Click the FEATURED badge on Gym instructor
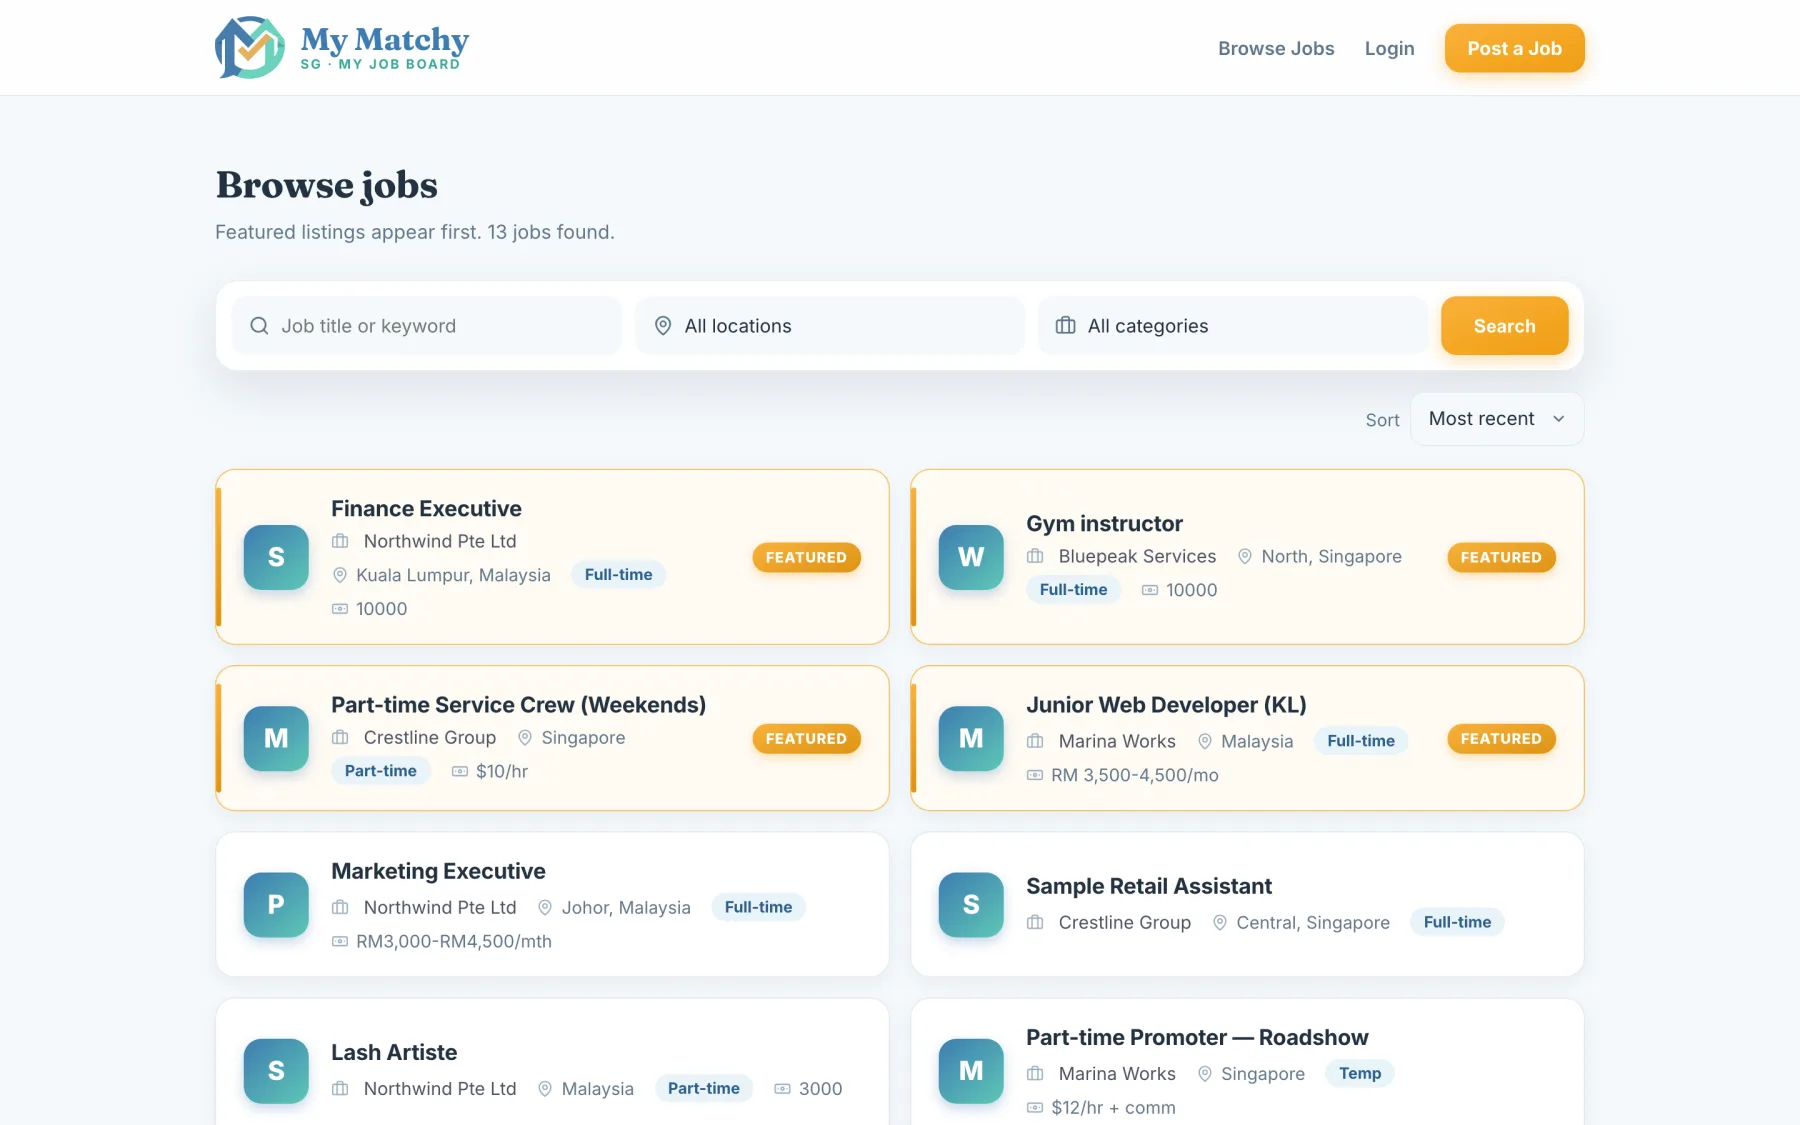The height and width of the screenshot is (1125, 1800). (x=1501, y=557)
